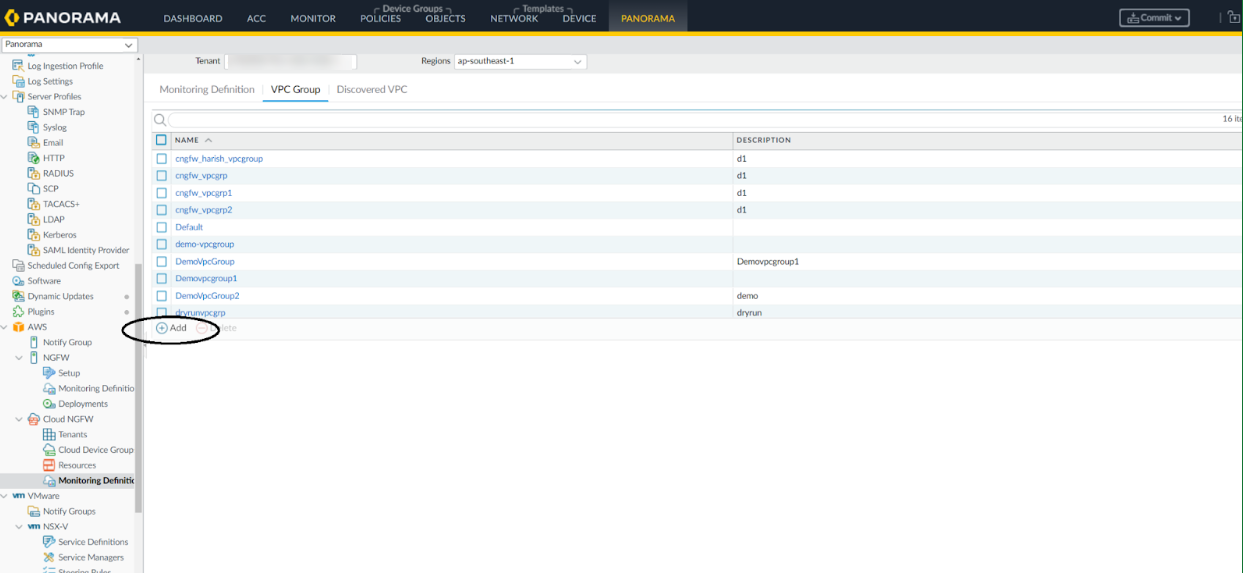
Task: Collapse the Cloud NGFW tree node
Action: pos(19,419)
